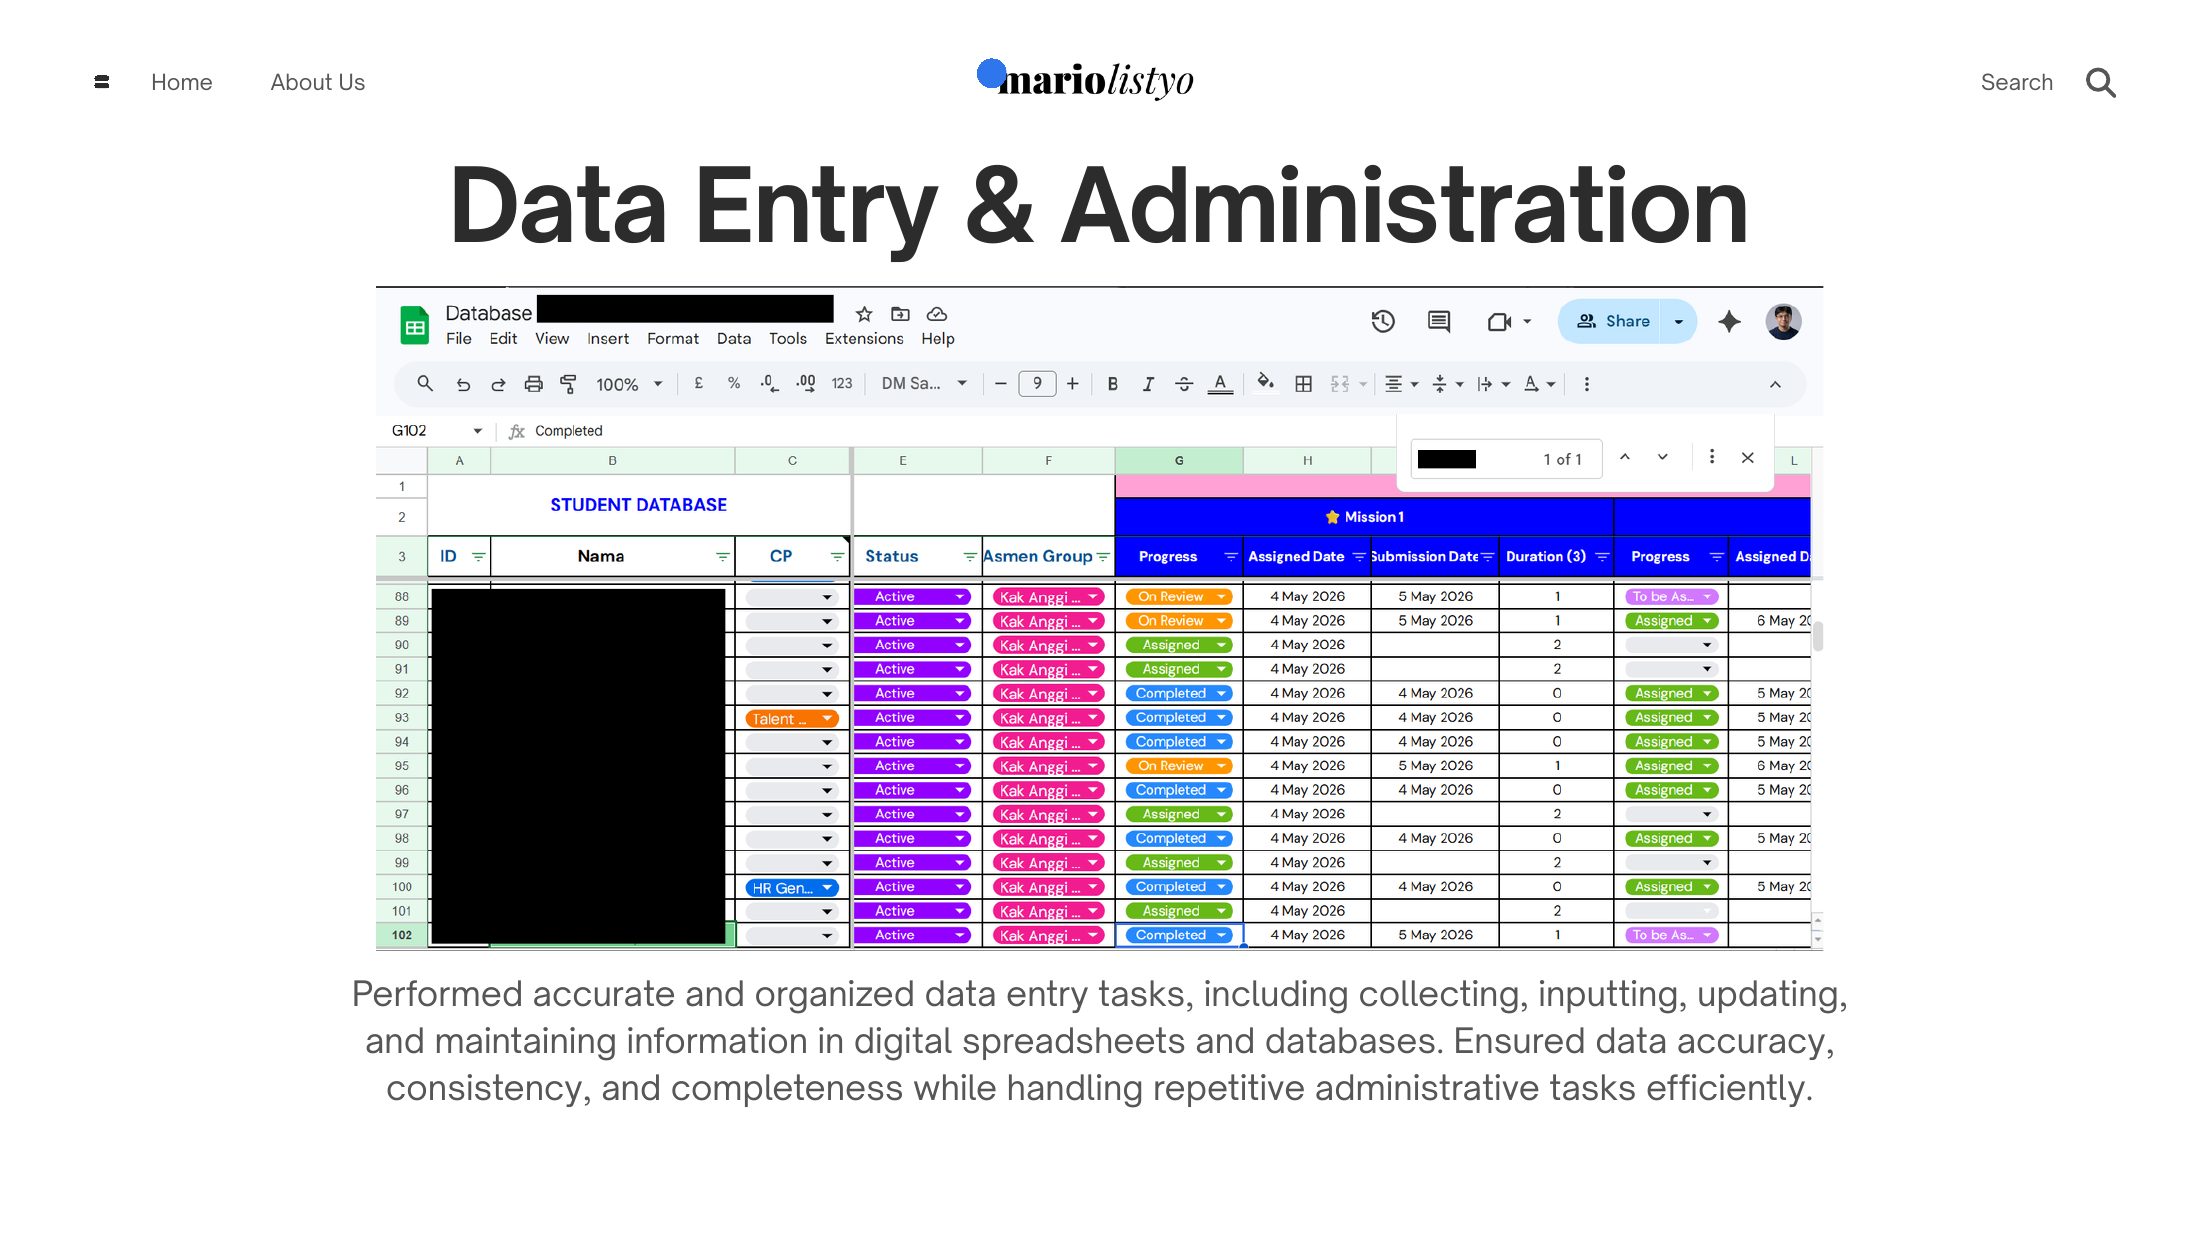This screenshot has height=1238, width=2200.
Task: Click the website search magnifier icon
Action: 2101,82
